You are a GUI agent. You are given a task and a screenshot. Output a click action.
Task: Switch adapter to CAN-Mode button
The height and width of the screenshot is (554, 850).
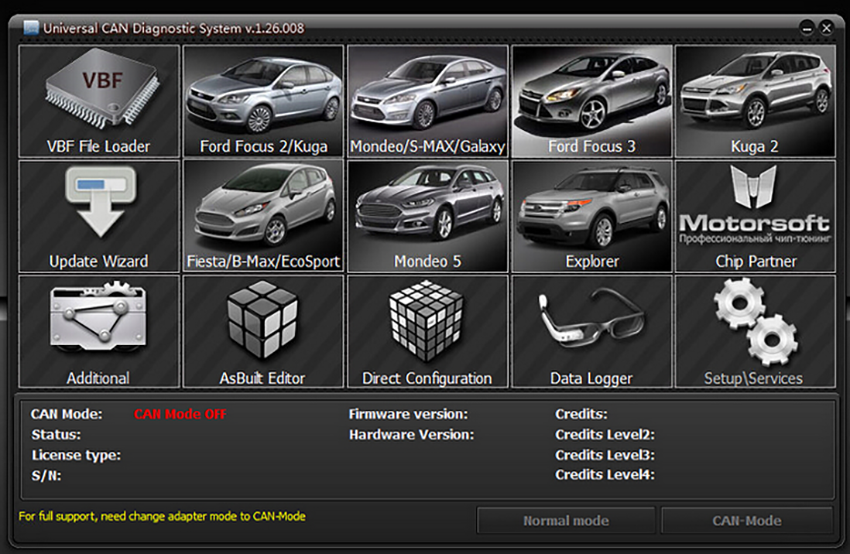[747, 521]
